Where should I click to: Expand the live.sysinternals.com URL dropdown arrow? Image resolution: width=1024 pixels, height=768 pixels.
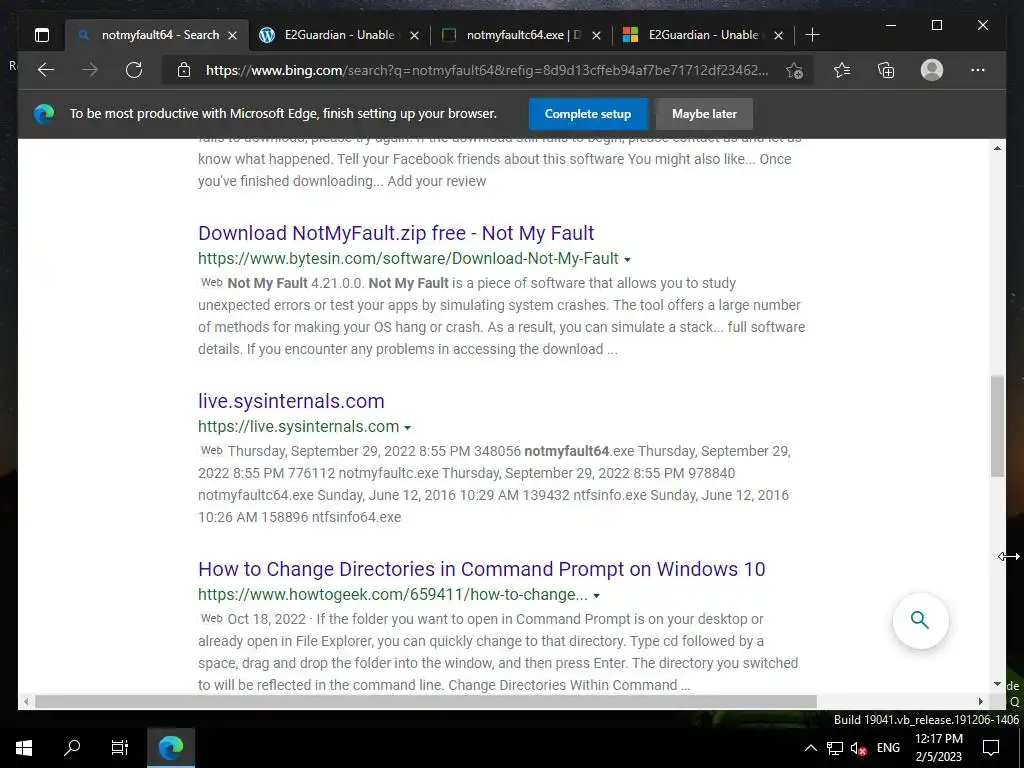pyautogui.click(x=408, y=428)
